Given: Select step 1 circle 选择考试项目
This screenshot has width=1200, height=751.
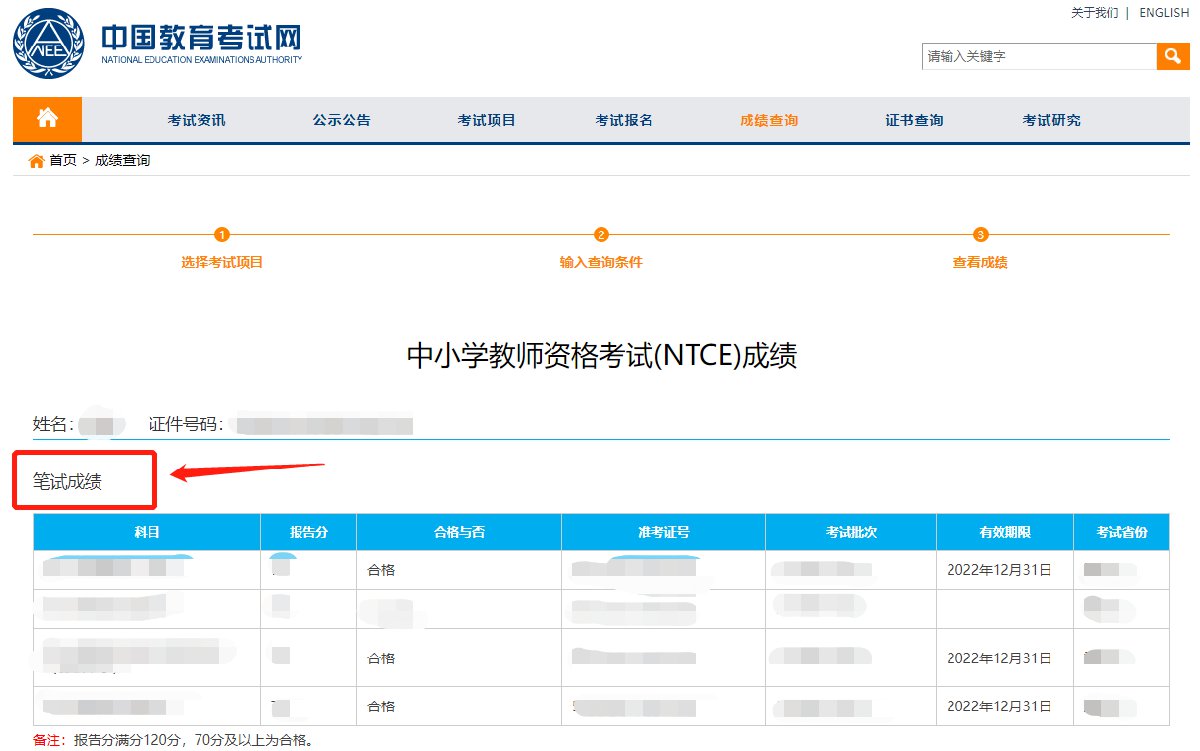Looking at the screenshot, I should [x=222, y=235].
